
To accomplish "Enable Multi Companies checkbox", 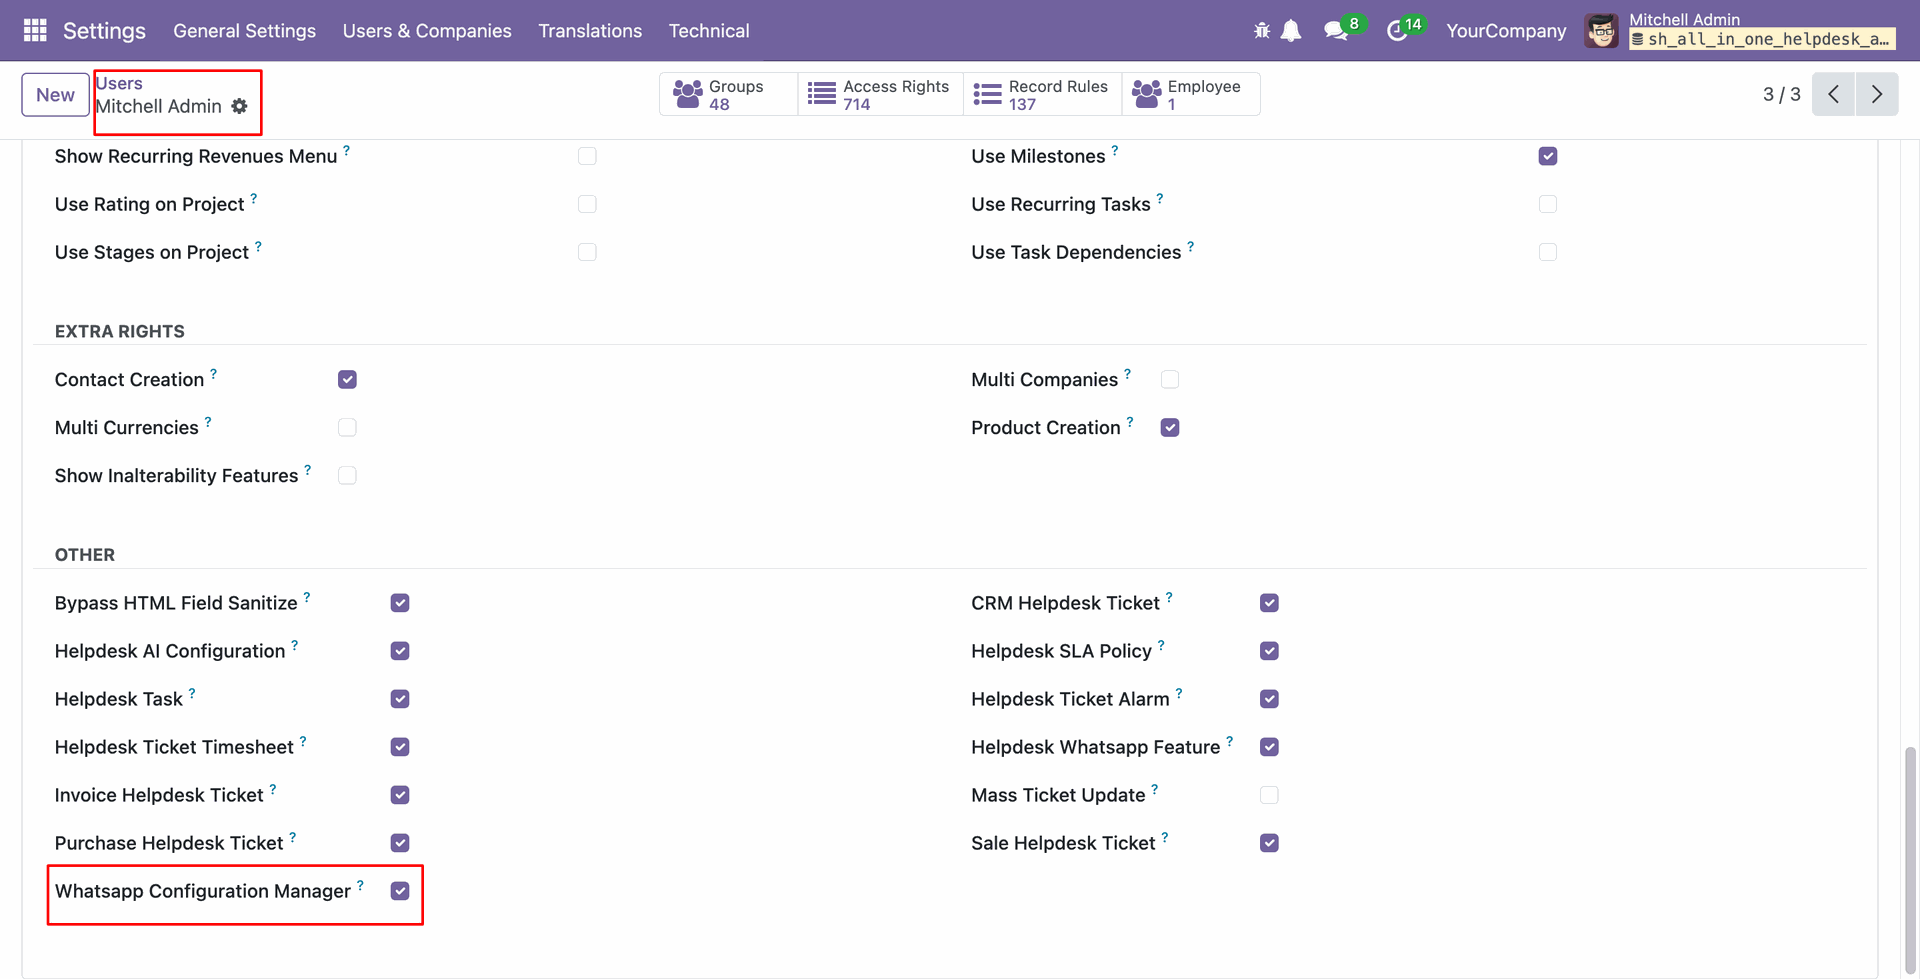I will [1170, 379].
